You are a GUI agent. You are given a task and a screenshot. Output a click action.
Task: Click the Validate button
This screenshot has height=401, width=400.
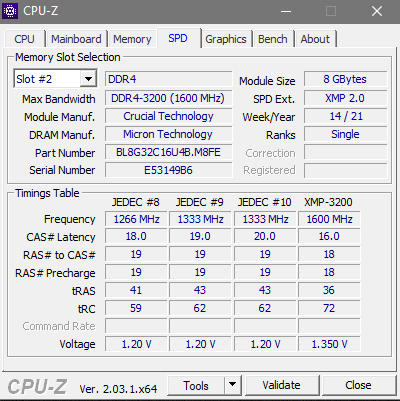(282, 385)
